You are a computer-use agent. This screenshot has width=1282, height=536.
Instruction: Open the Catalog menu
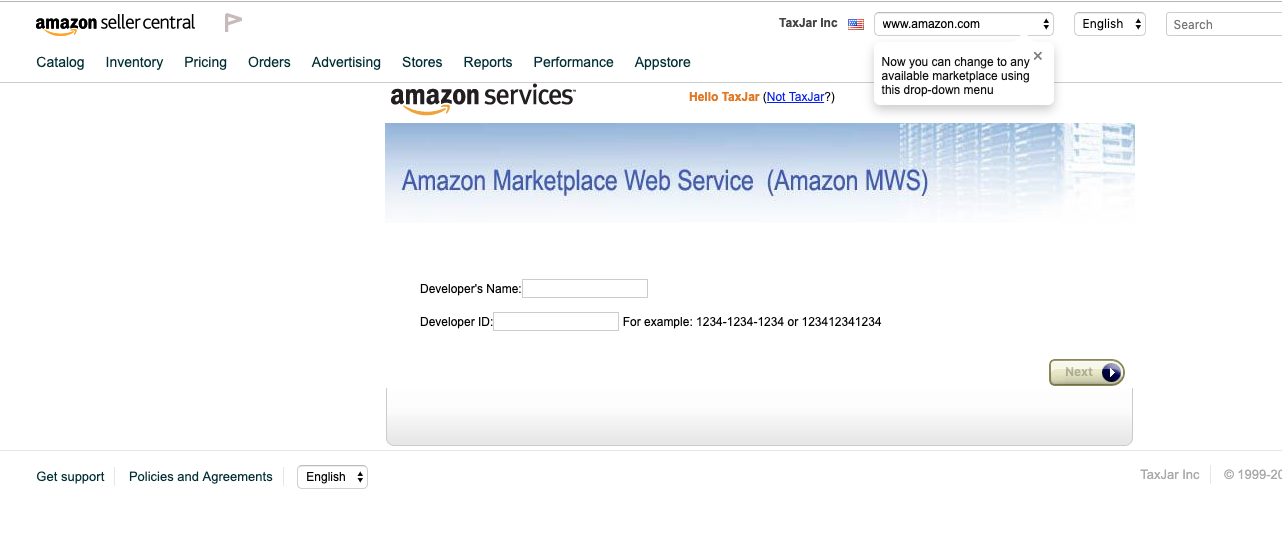coord(60,62)
